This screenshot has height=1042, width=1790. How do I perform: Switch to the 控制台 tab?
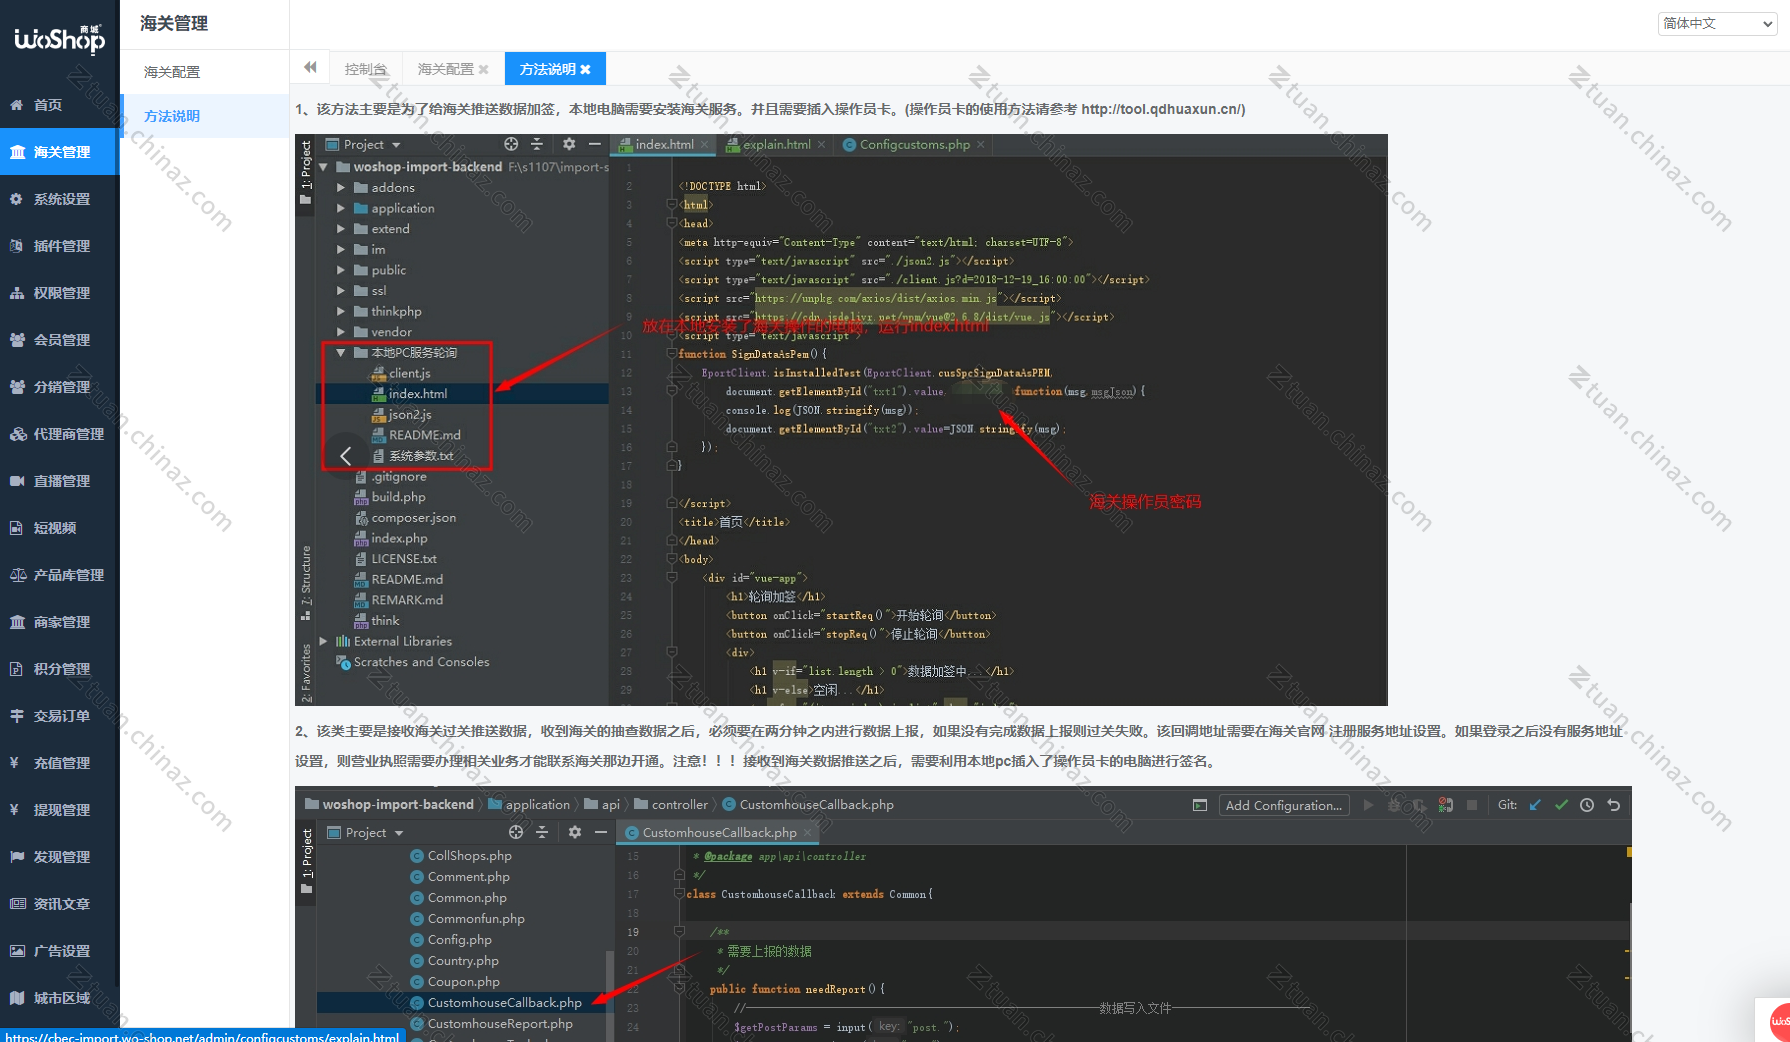365,69
